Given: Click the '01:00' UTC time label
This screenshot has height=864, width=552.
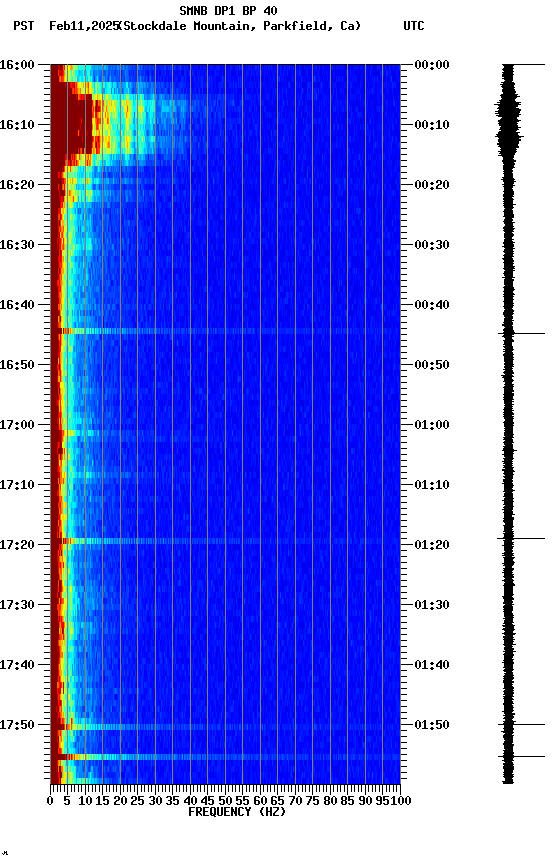Looking at the screenshot, I should coord(432,425).
